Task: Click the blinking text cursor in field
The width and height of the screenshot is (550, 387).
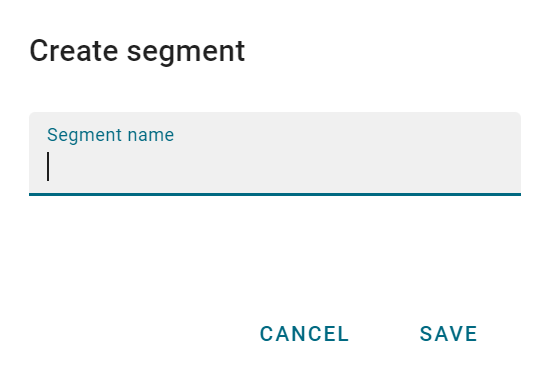Action: coord(48,167)
